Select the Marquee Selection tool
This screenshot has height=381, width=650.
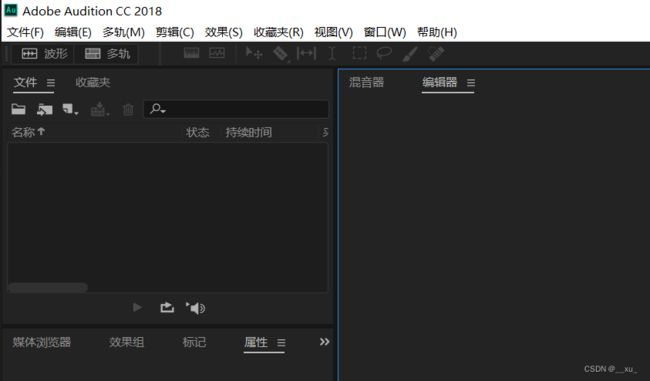[359, 53]
